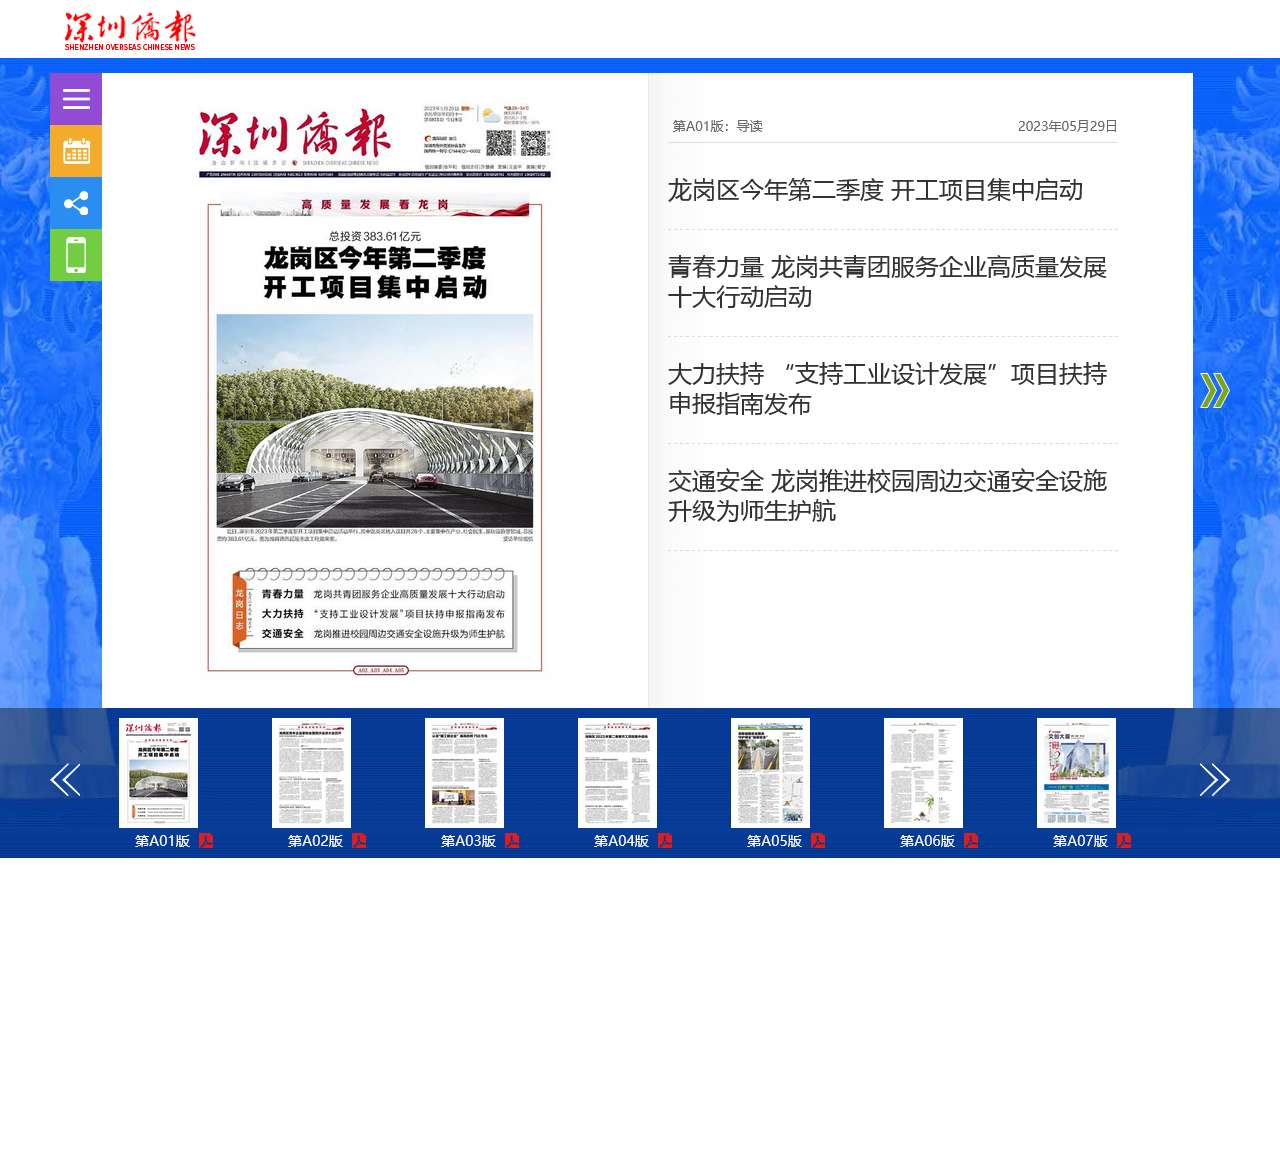Open the orange calendar date picker icon
Screen dimensions: 1280x1167
click(x=76, y=151)
